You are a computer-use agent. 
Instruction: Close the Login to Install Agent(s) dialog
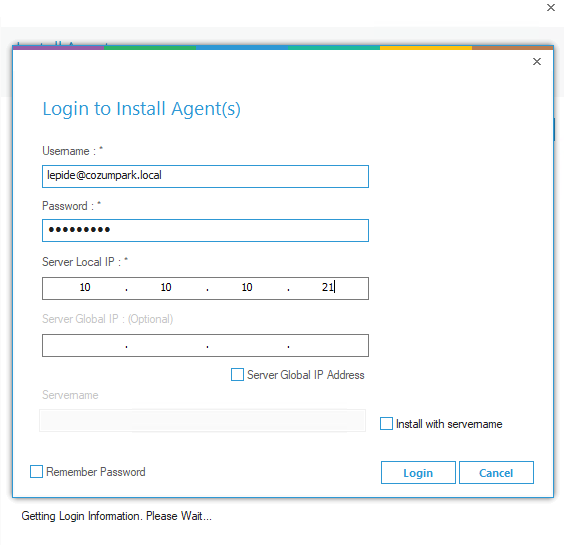pyautogui.click(x=537, y=62)
